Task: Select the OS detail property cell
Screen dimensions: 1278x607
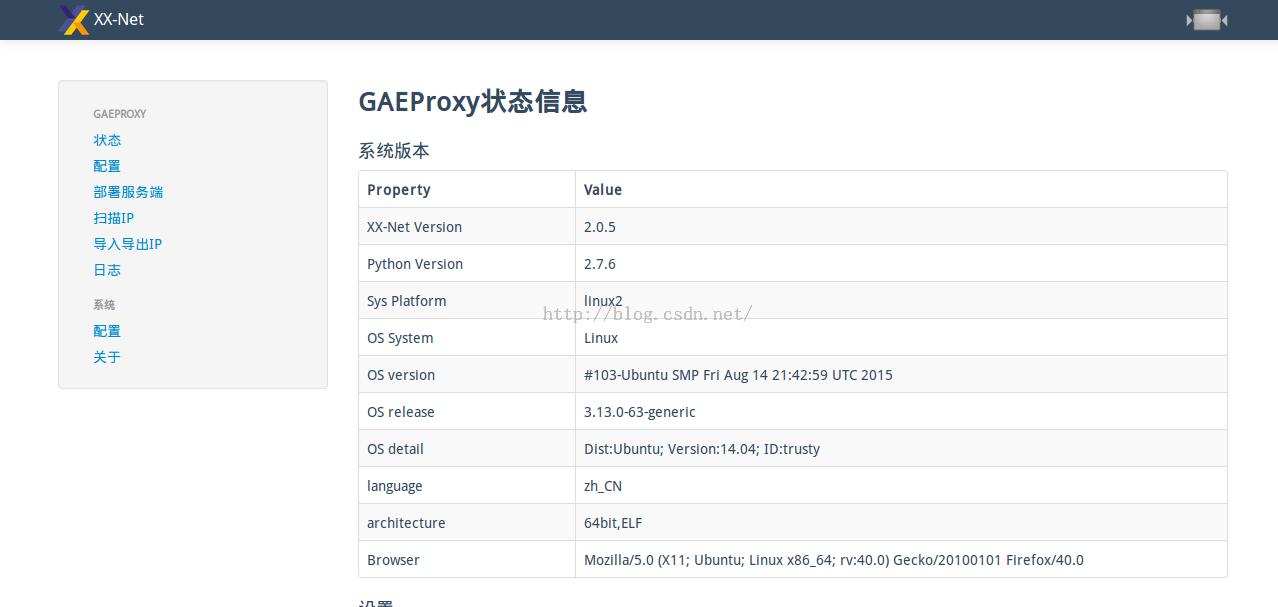Action: (x=467, y=449)
